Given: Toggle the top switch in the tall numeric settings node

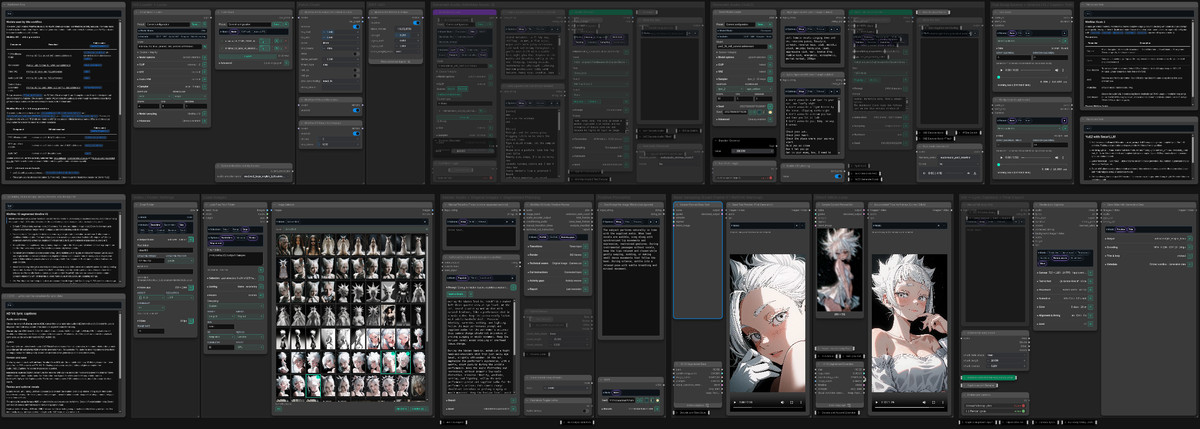Looking at the screenshot, I should pyautogui.click(x=354, y=28).
